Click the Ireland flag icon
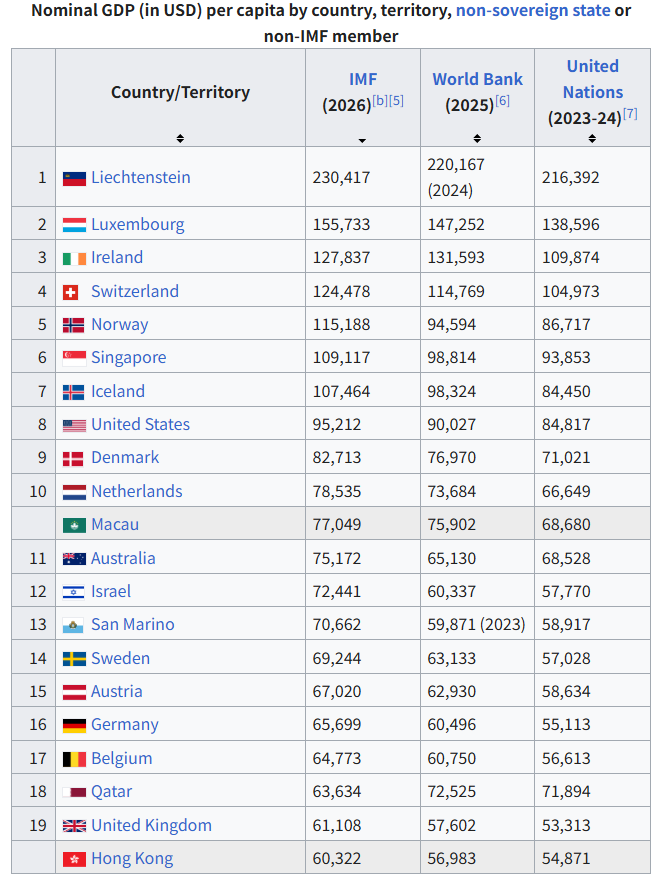Image resolution: width=660 pixels, height=874 pixels. coord(74,259)
